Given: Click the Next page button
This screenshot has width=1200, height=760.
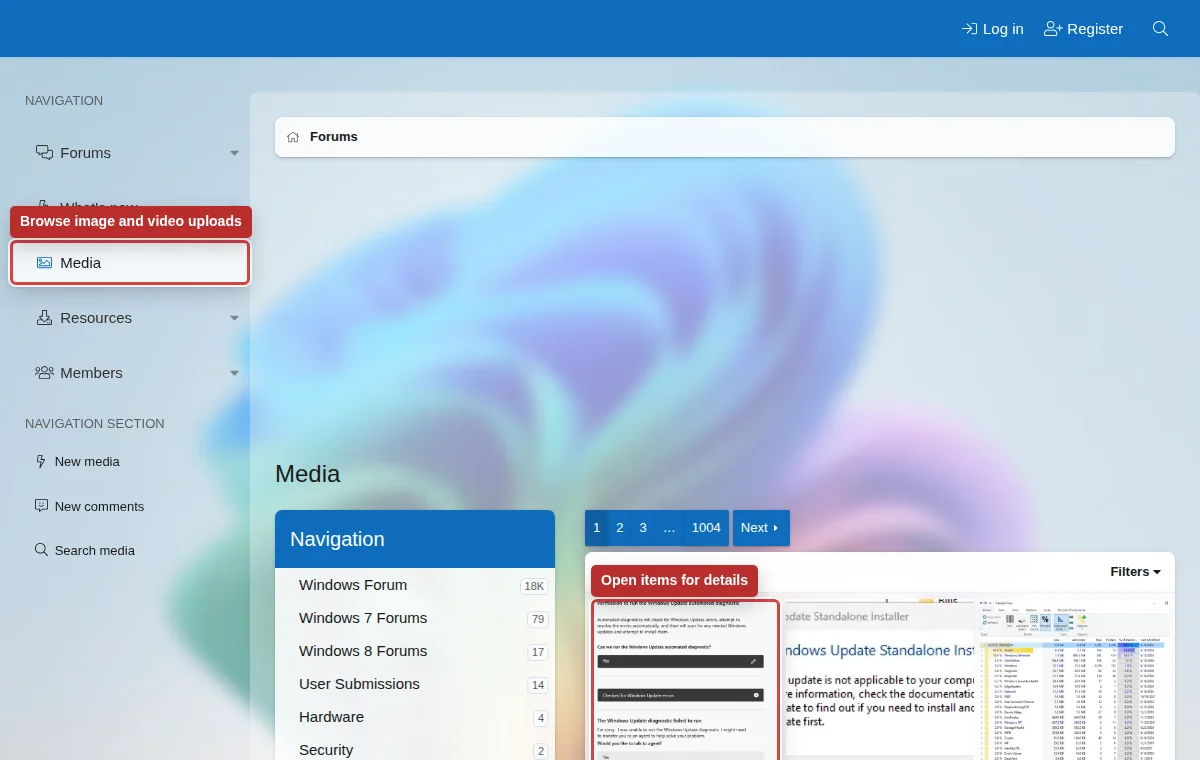Looking at the screenshot, I should [x=761, y=528].
